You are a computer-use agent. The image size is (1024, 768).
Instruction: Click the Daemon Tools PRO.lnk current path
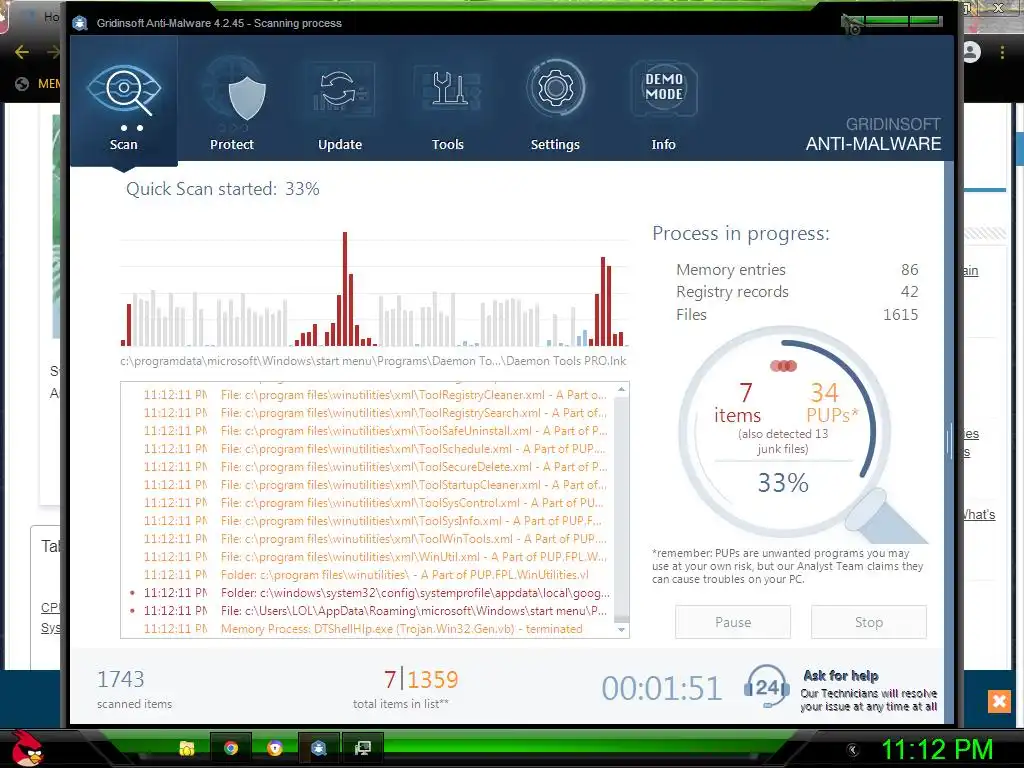click(373, 361)
